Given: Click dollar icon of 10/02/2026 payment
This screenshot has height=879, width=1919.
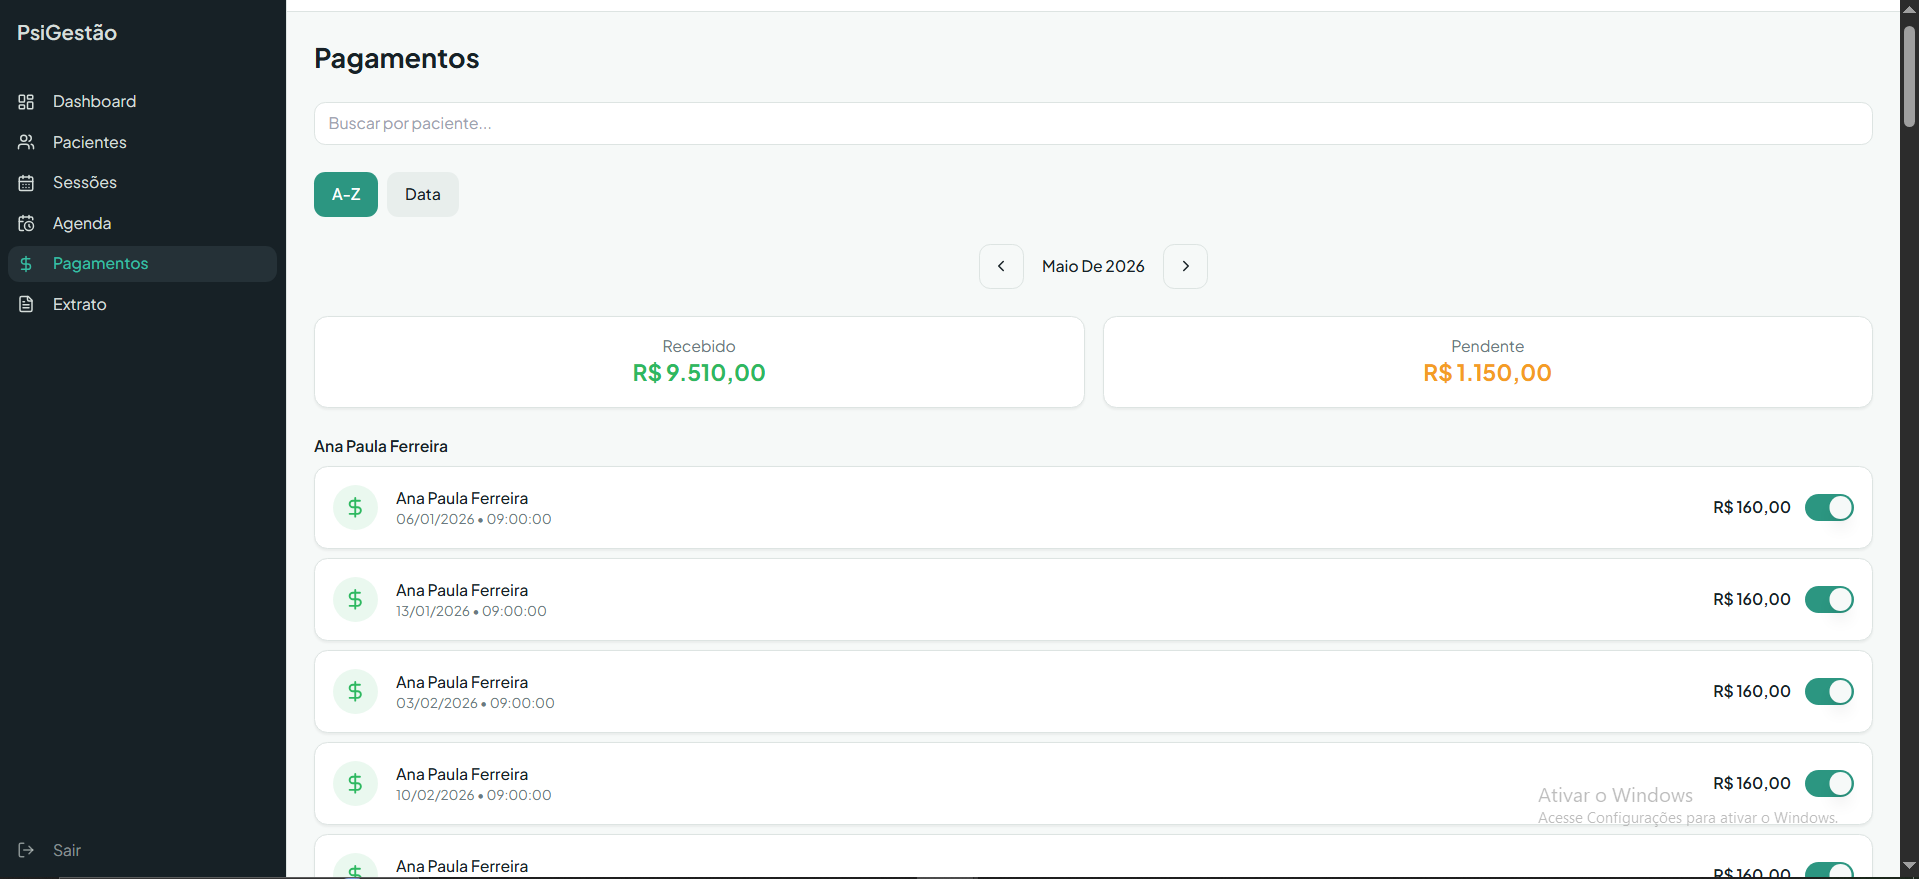Looking at the screenshot, I should [x=355, y=784].
